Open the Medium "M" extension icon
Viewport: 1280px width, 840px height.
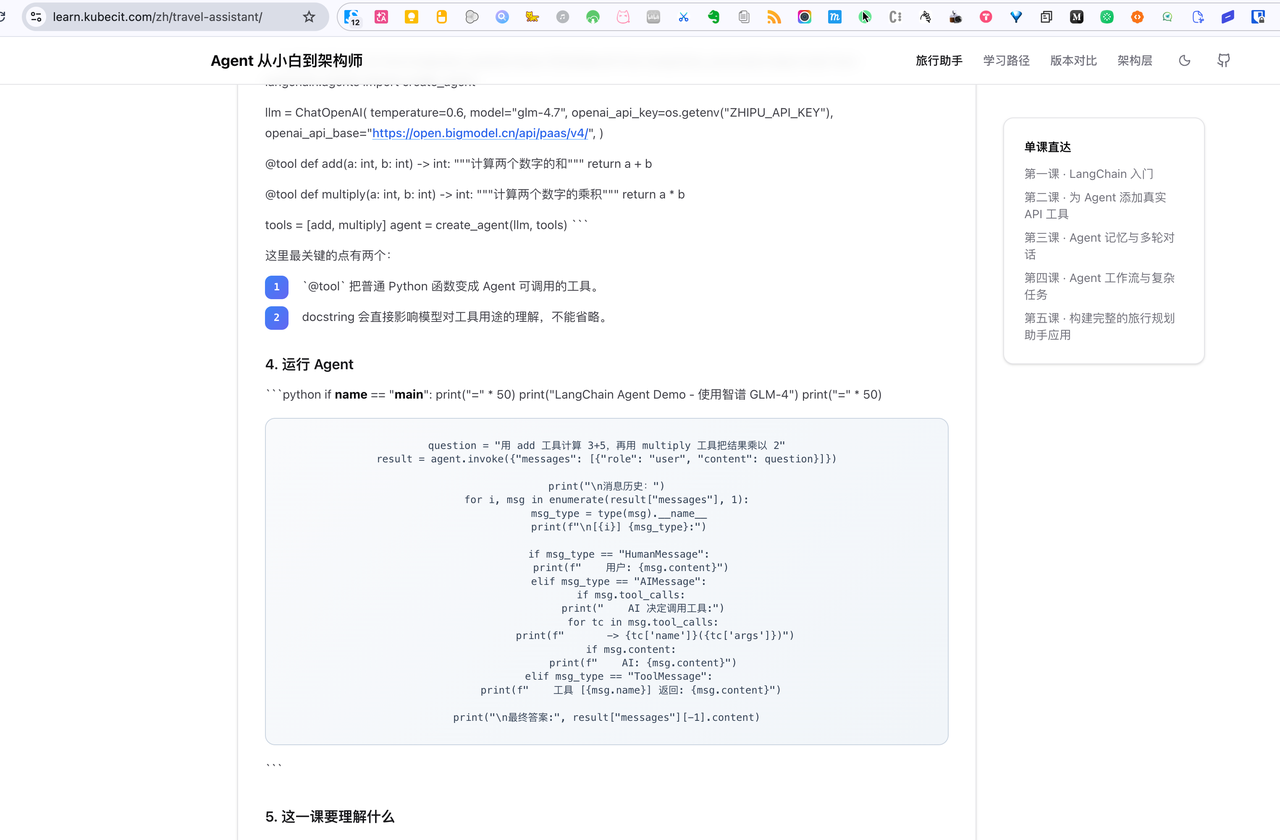coord(1076,17)
